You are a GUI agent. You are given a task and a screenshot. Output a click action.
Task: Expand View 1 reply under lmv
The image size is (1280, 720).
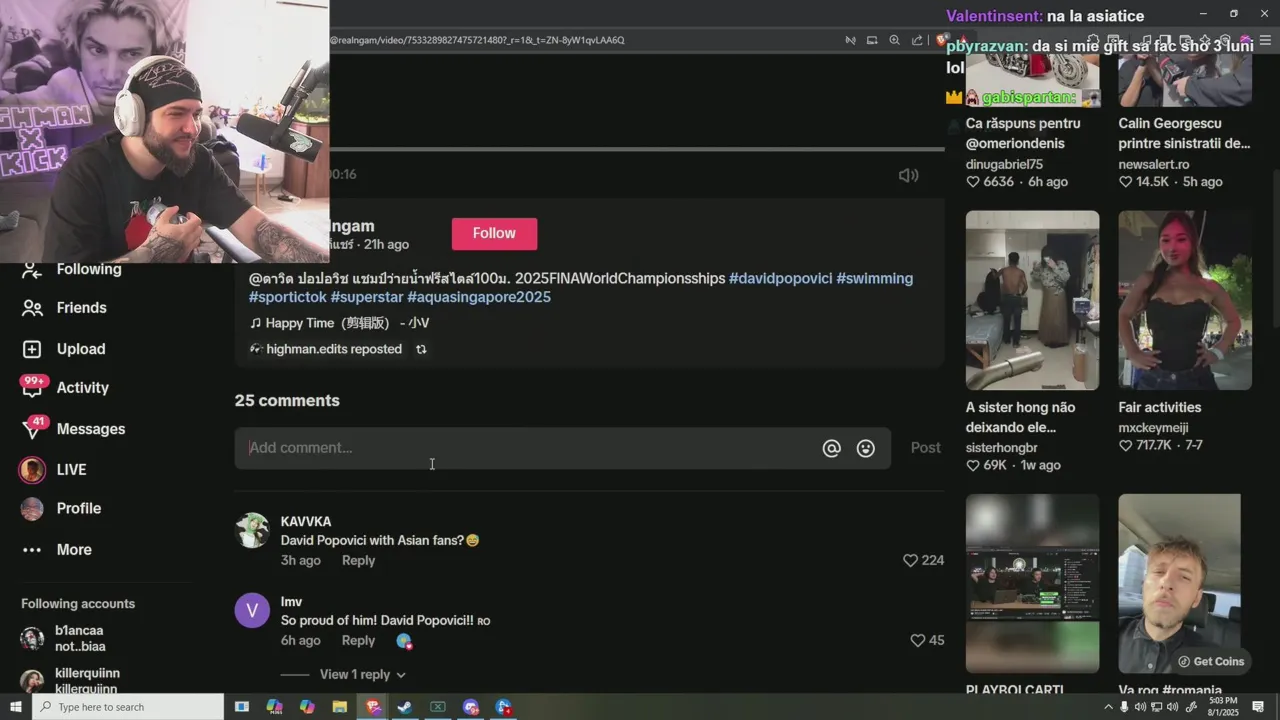pos(362,674)
